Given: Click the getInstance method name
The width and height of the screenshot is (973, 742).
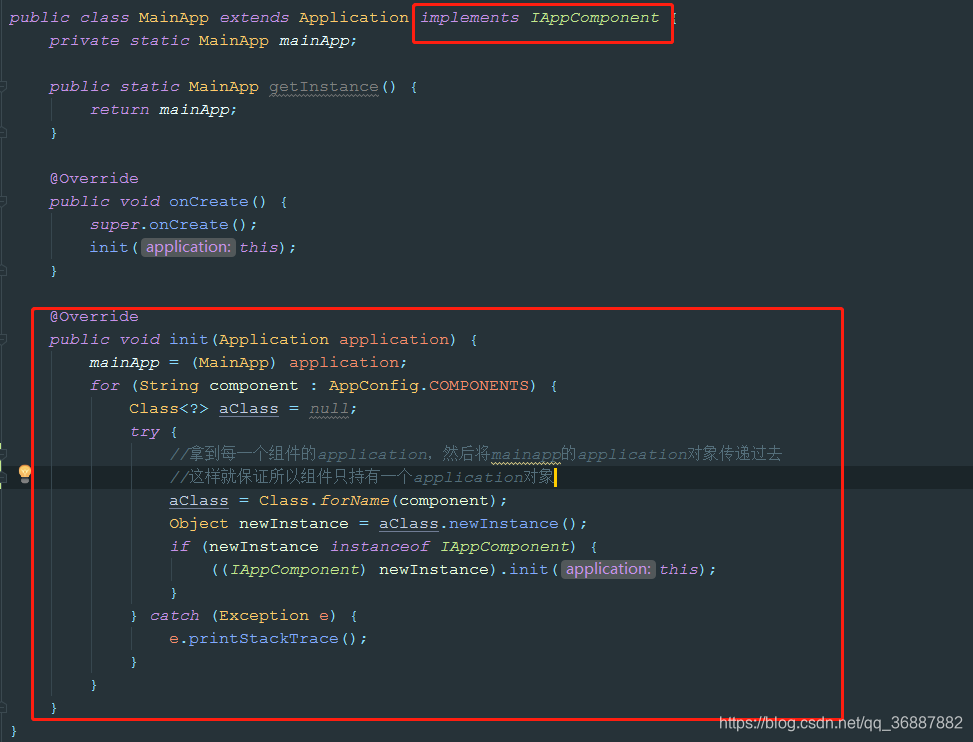Looking at the screenshot, I should (x=324, y=87).
